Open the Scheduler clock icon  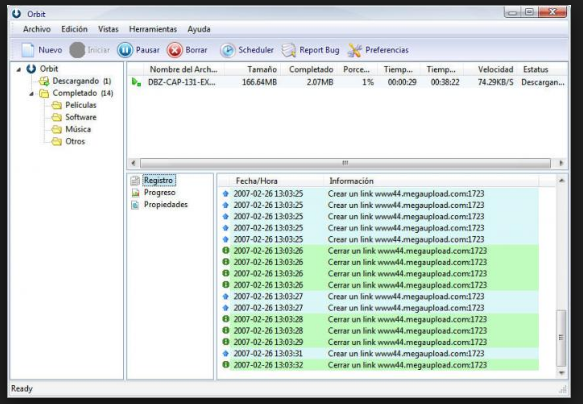(x=228, y=50)
